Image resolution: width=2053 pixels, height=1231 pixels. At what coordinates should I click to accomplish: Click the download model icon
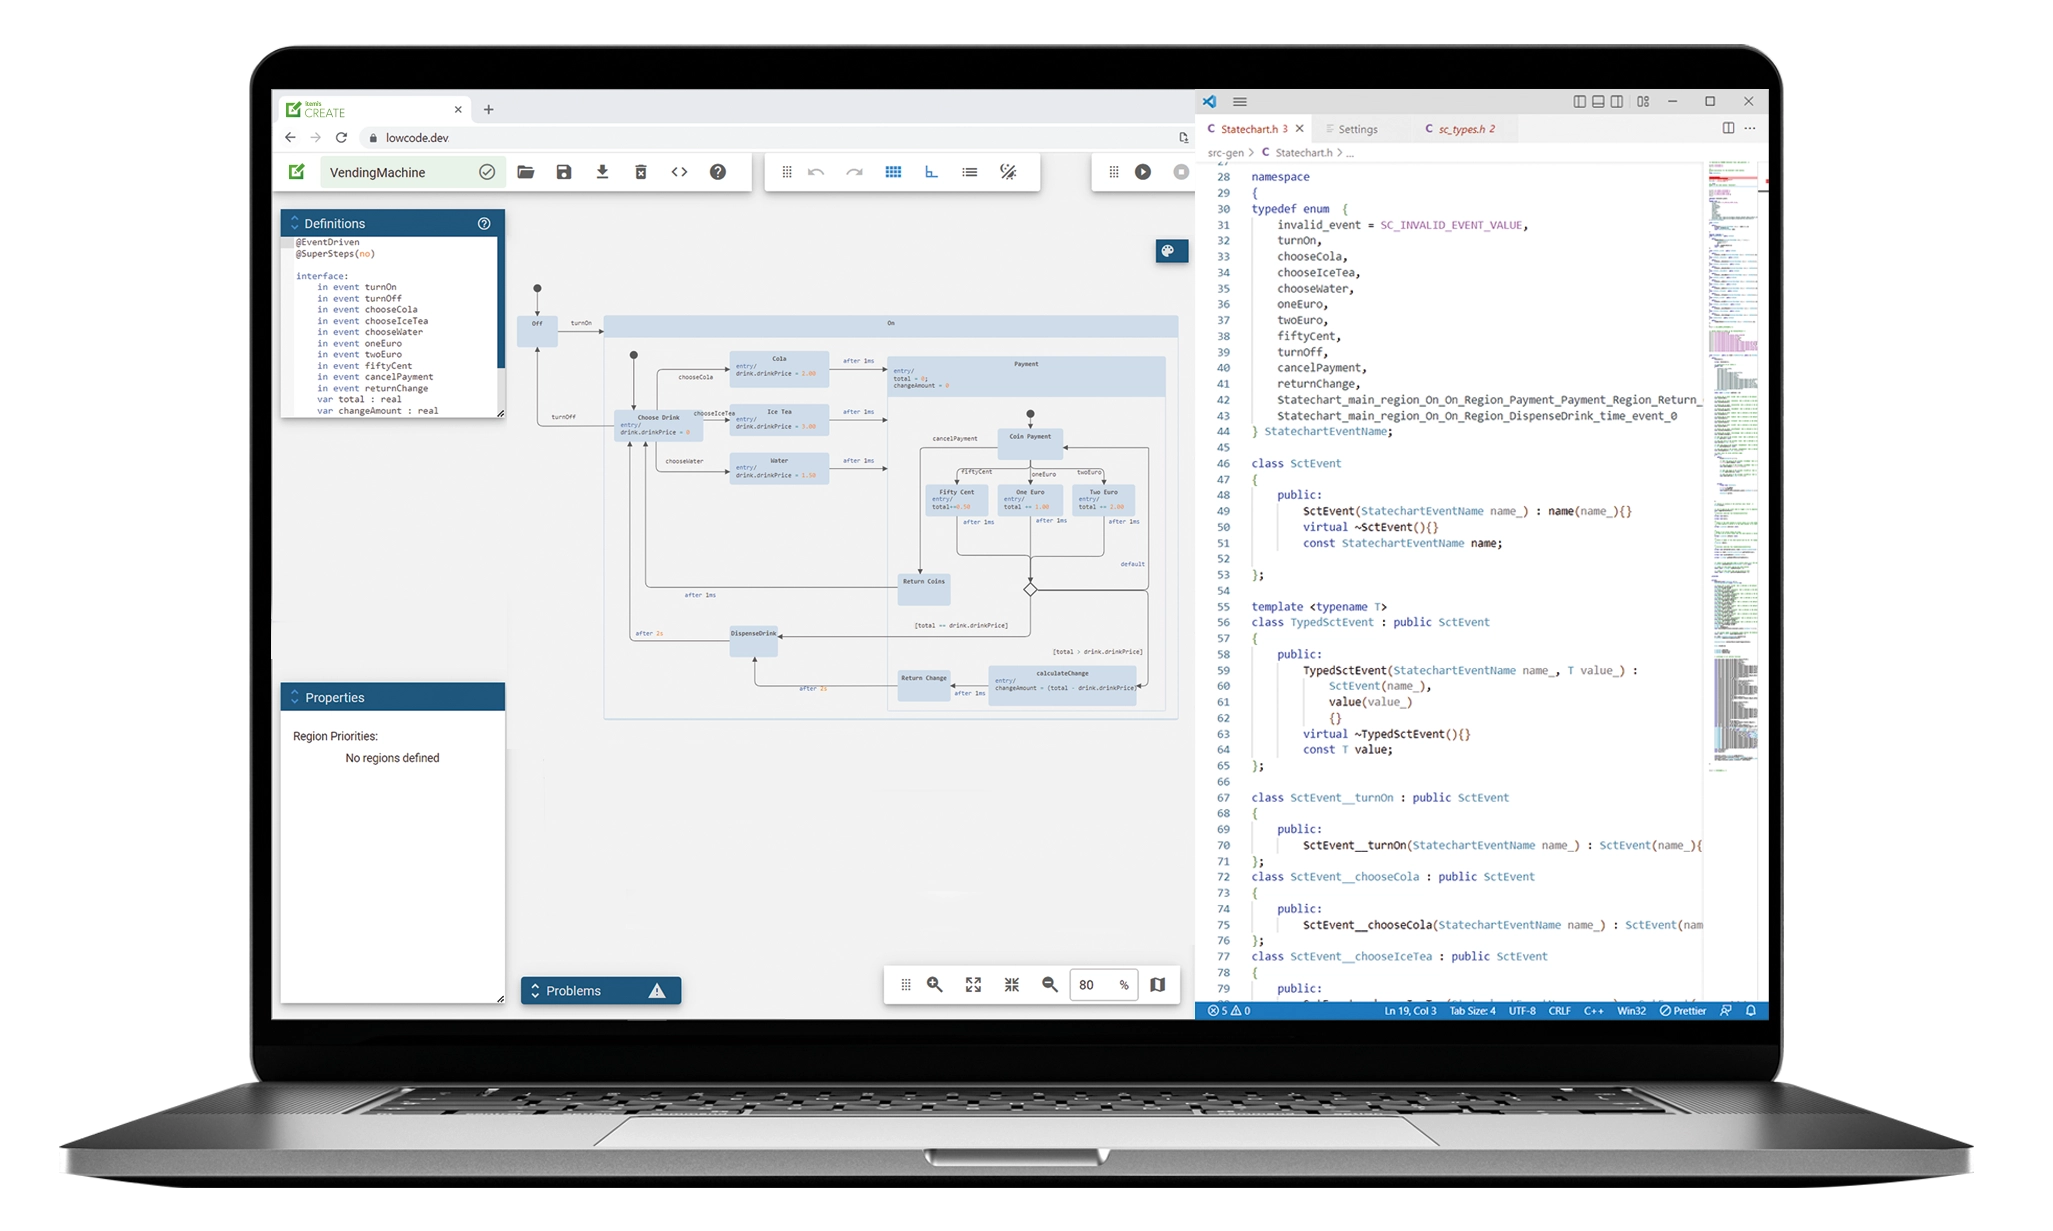pos(602,172)
